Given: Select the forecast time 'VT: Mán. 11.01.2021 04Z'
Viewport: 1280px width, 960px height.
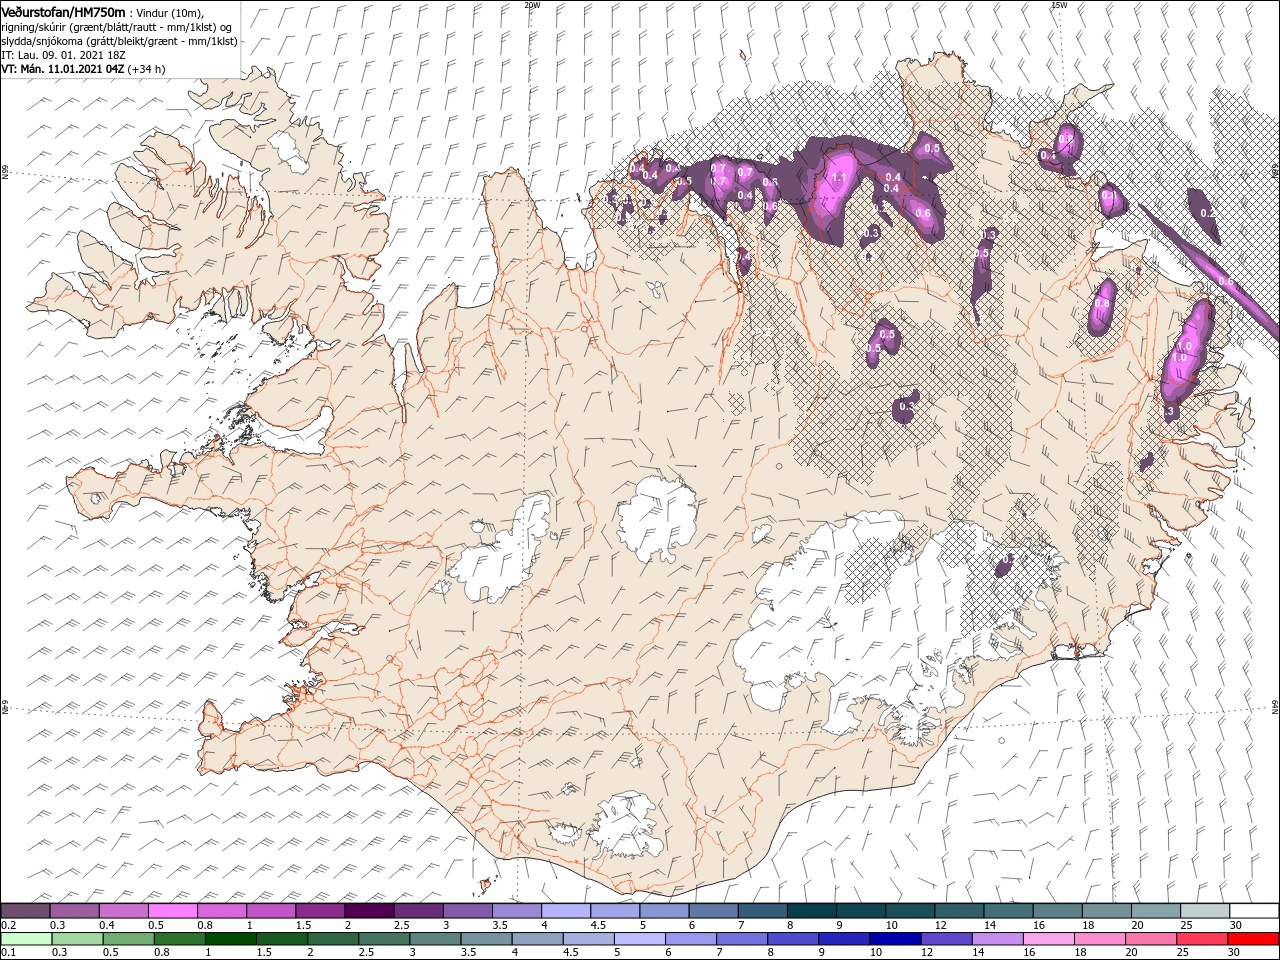Looking at the screenshot, I should pyautogui.click(x=62, y=69).
